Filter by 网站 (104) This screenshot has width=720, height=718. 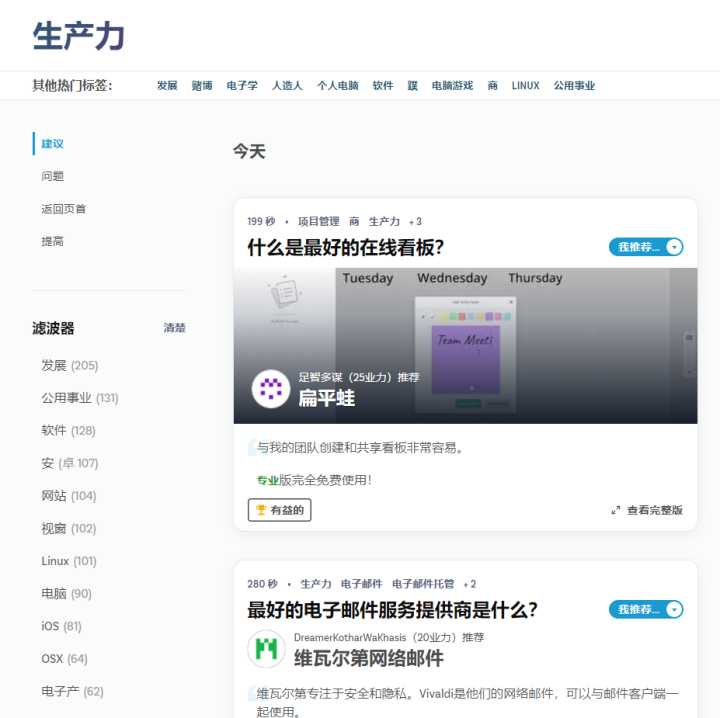(69, 496)
